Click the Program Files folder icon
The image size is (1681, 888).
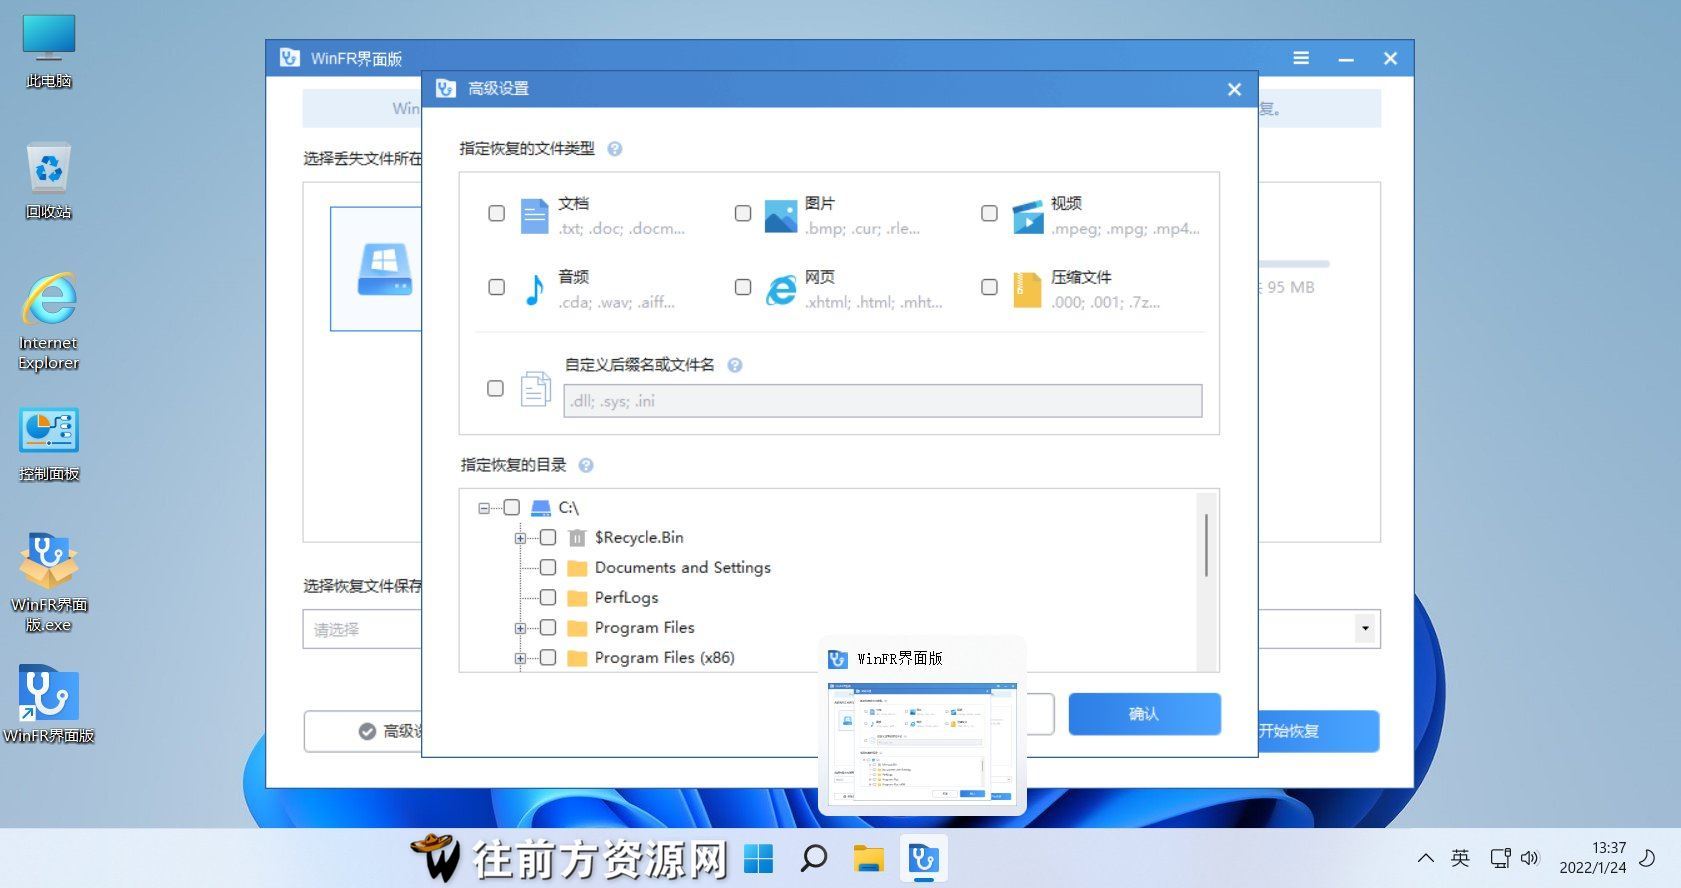coord(577,628)
